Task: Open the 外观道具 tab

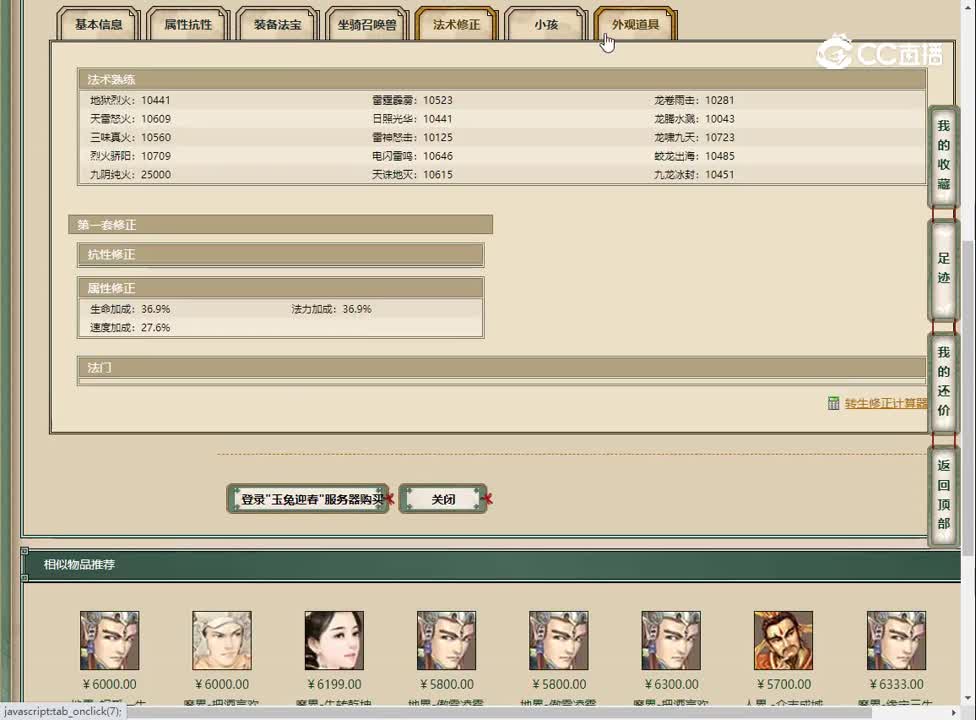Action: coord(635,25)
